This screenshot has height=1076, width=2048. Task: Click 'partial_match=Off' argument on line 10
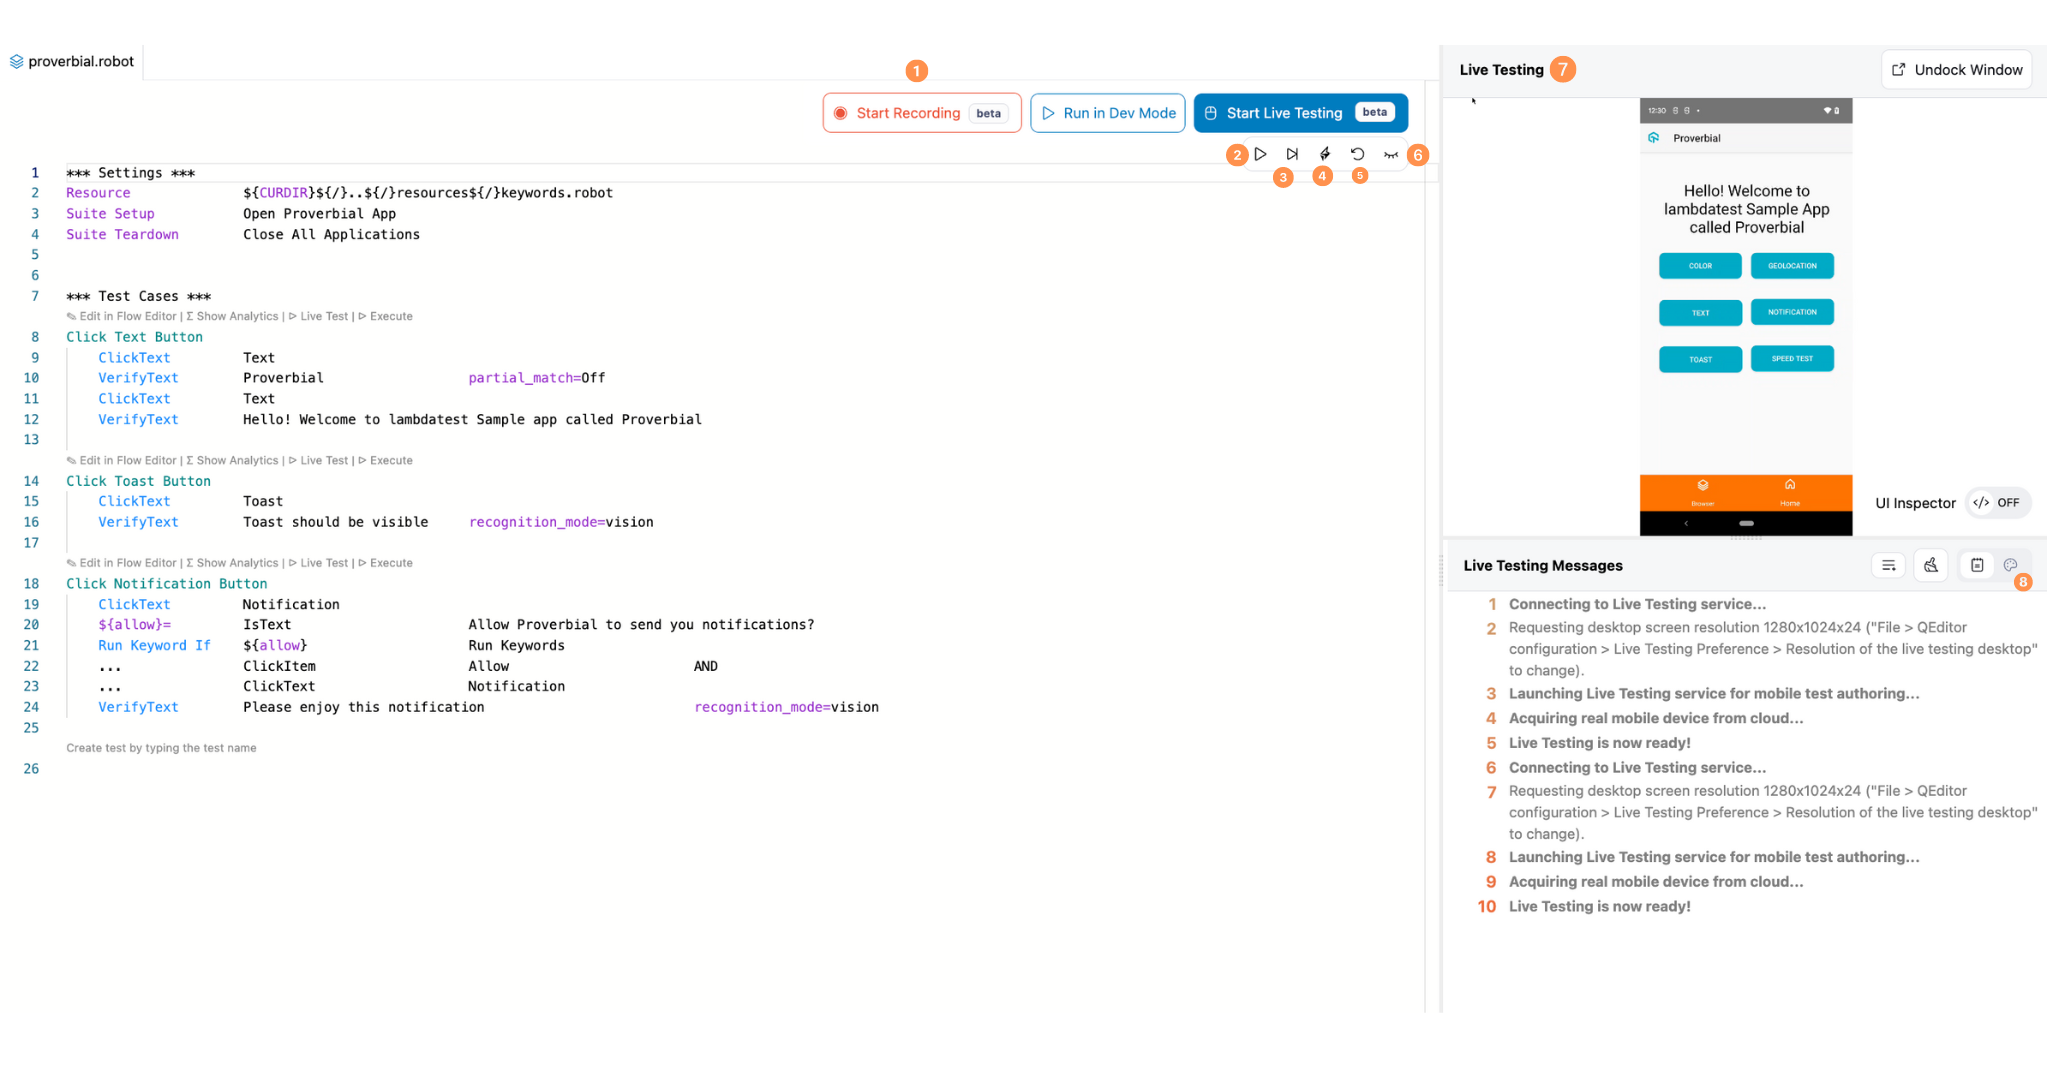click(537, 378)
